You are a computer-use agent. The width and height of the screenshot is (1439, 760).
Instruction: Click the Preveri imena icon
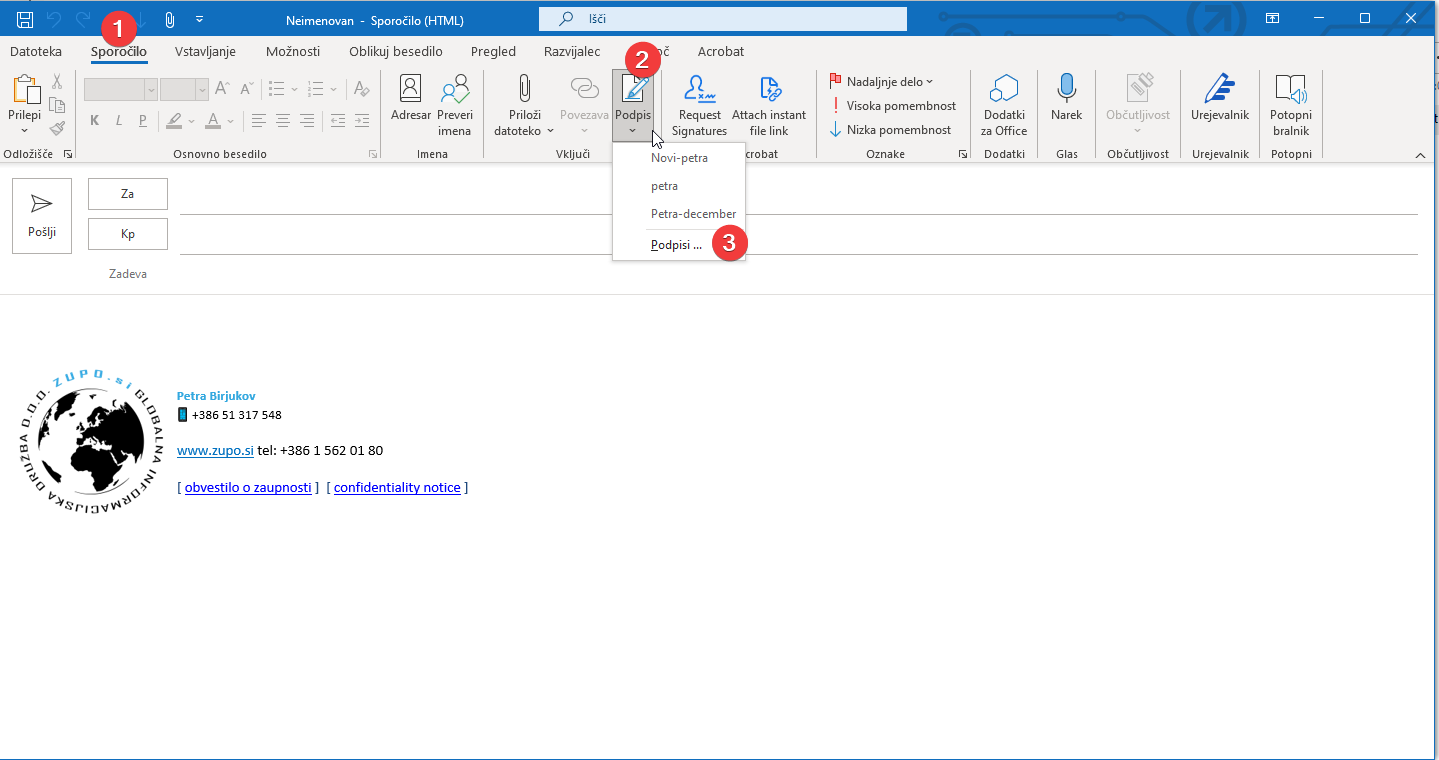point(454,90)
